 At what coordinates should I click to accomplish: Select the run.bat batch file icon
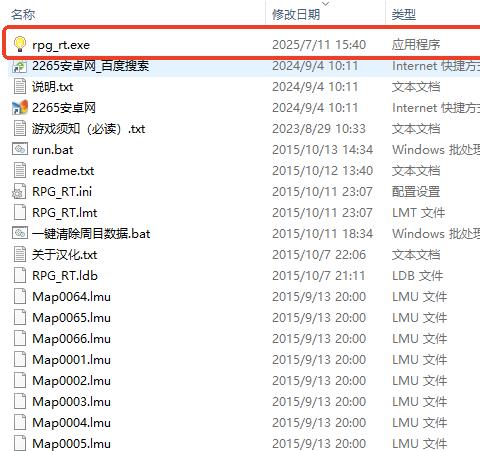(20, 149)
